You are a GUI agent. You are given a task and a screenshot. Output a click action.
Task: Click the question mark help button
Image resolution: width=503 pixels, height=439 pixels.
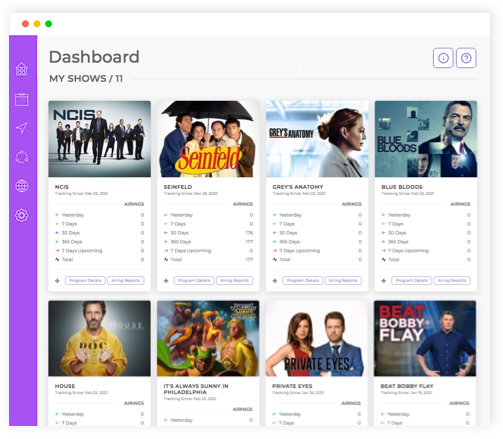[x=466, y=58]
